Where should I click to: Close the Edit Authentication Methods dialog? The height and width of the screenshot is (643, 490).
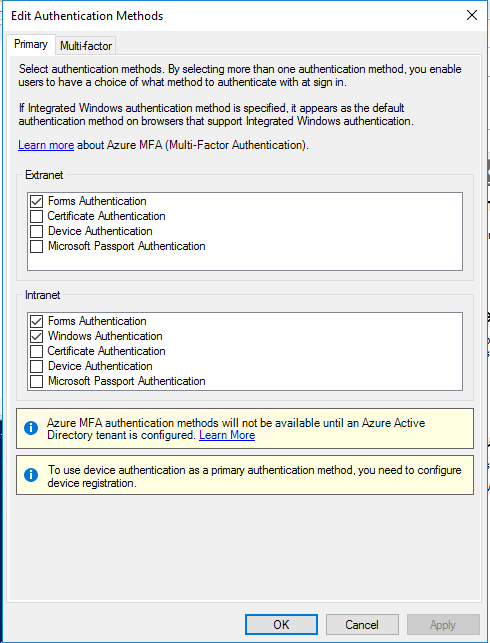point(472,16)
